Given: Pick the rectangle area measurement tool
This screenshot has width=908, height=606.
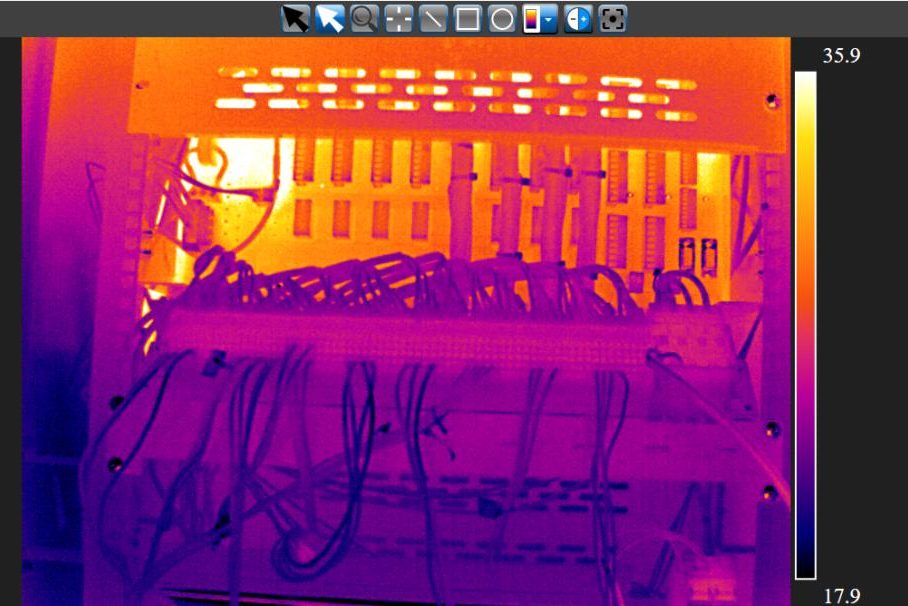Looking at the screenshot, I should click(468, 19).
